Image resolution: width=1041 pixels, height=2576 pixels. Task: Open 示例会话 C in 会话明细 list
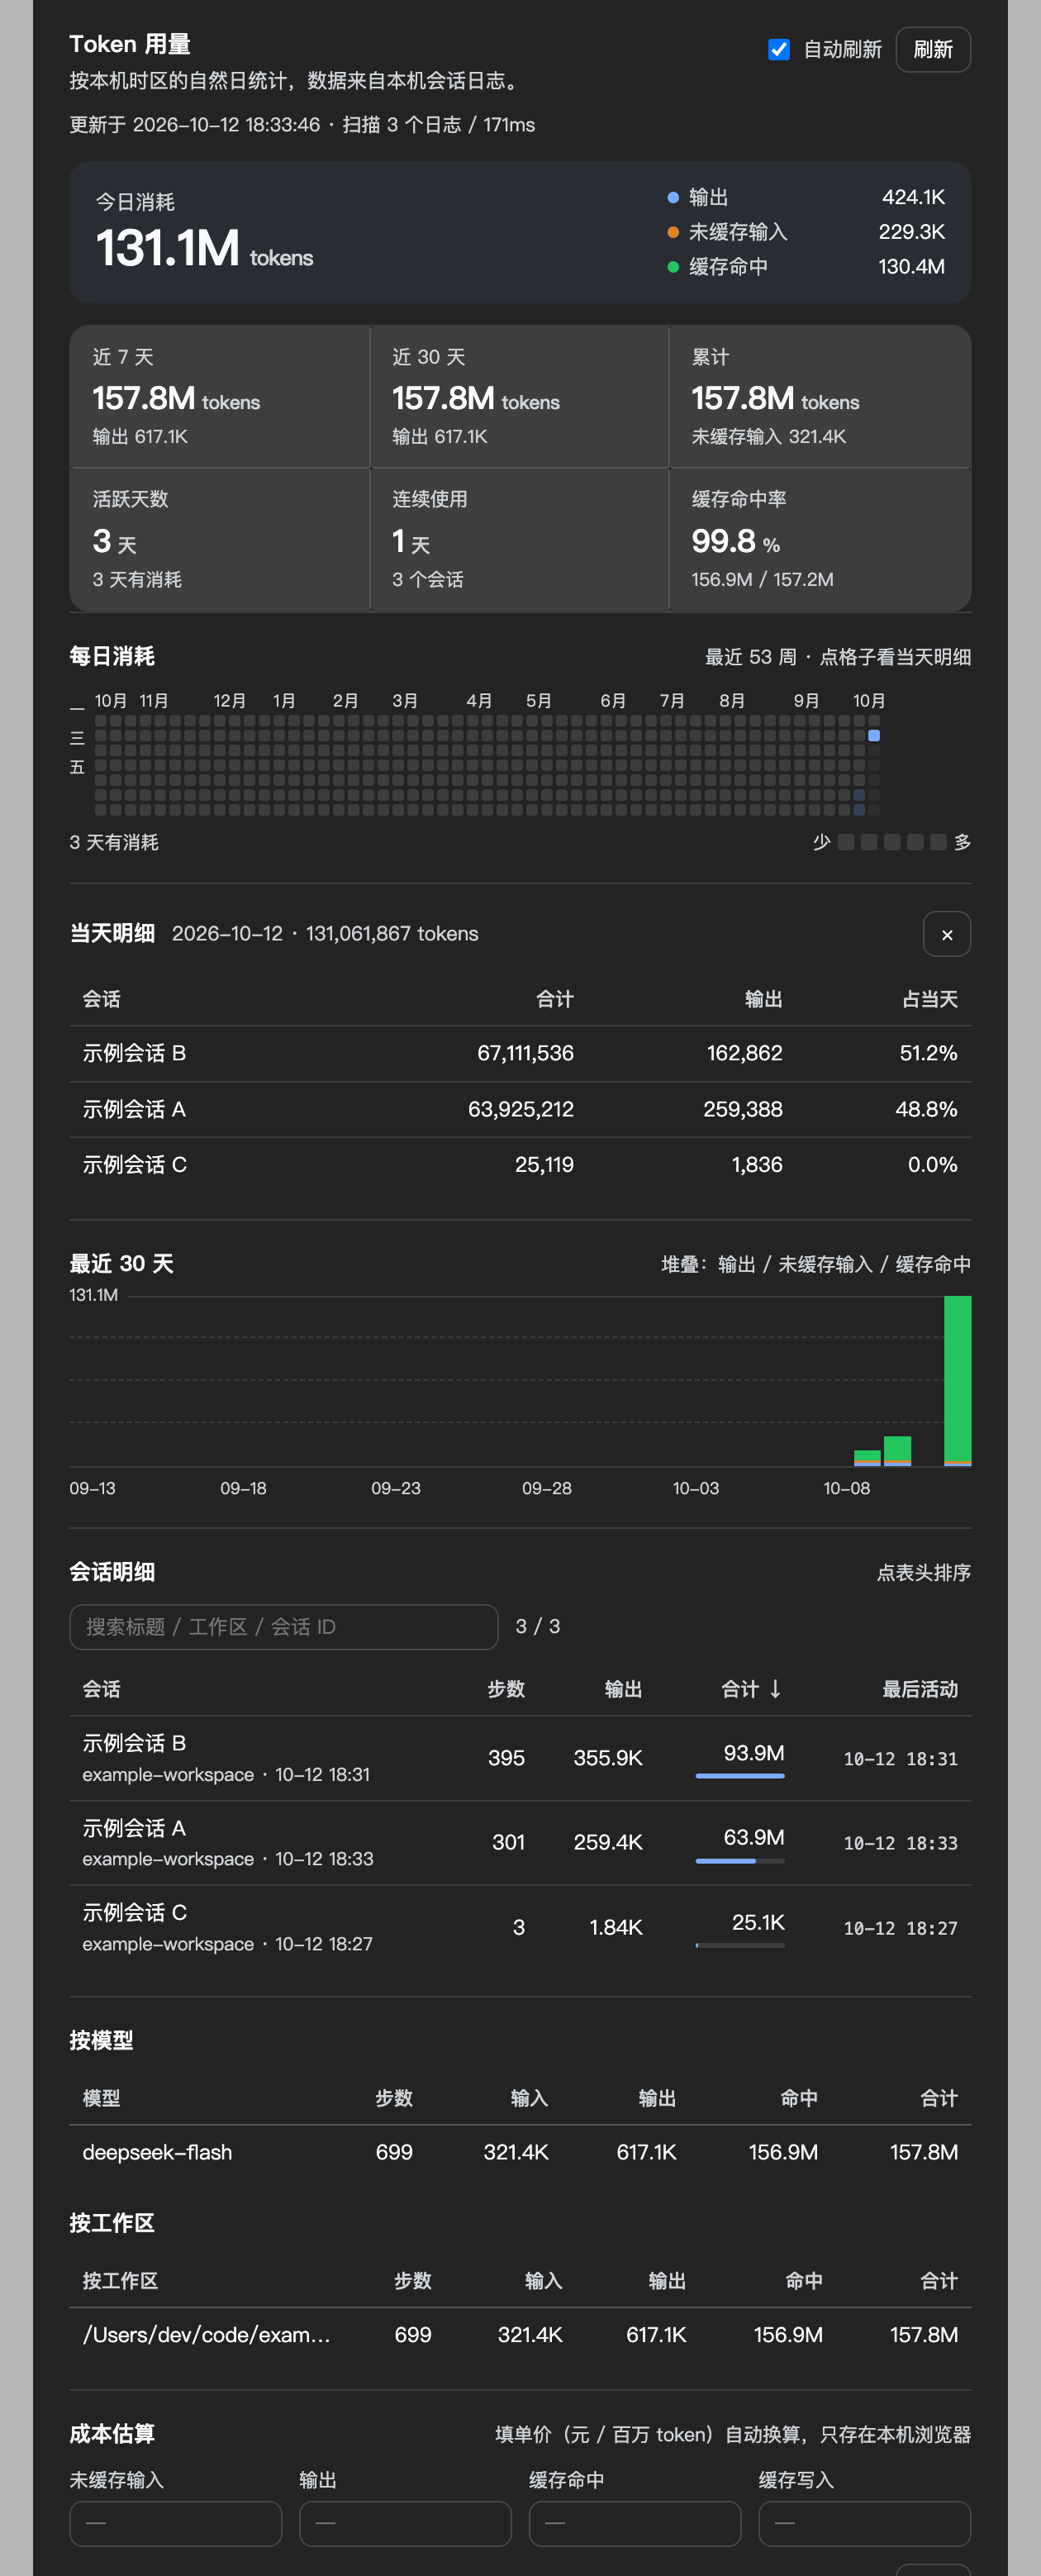coord(520,1928)
